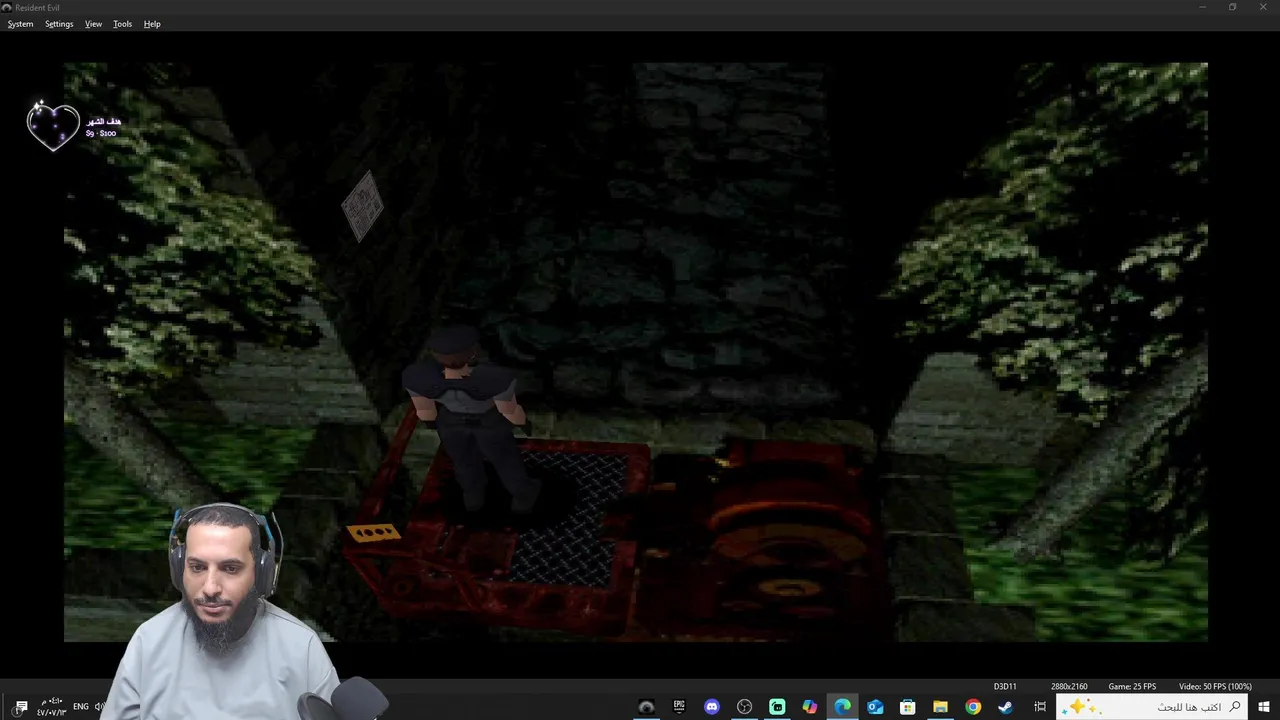
Task: Open the green Streamlabs taskbar icon
Action: (x=777, y=707)
